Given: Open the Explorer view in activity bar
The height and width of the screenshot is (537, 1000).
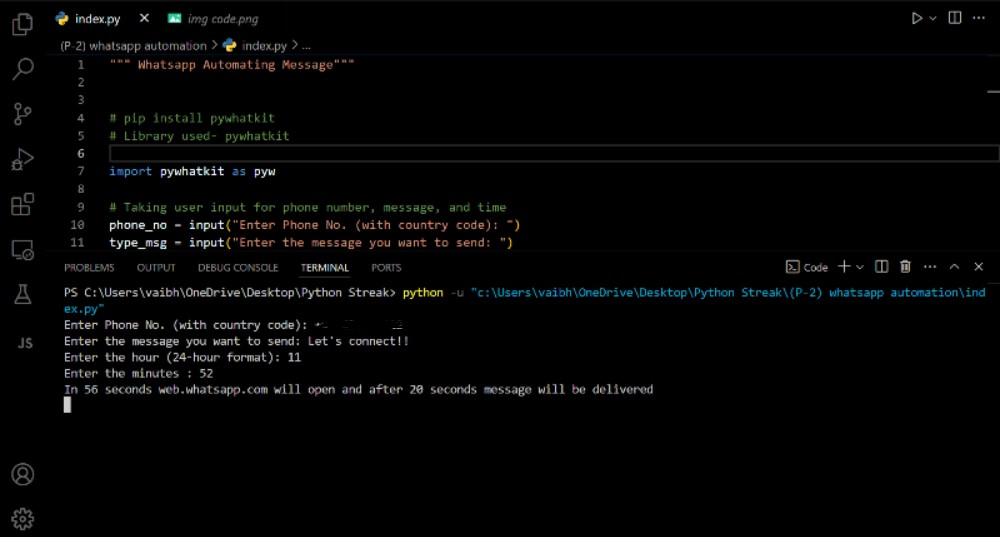Looking at the screenshot, I should coord(22,24).
